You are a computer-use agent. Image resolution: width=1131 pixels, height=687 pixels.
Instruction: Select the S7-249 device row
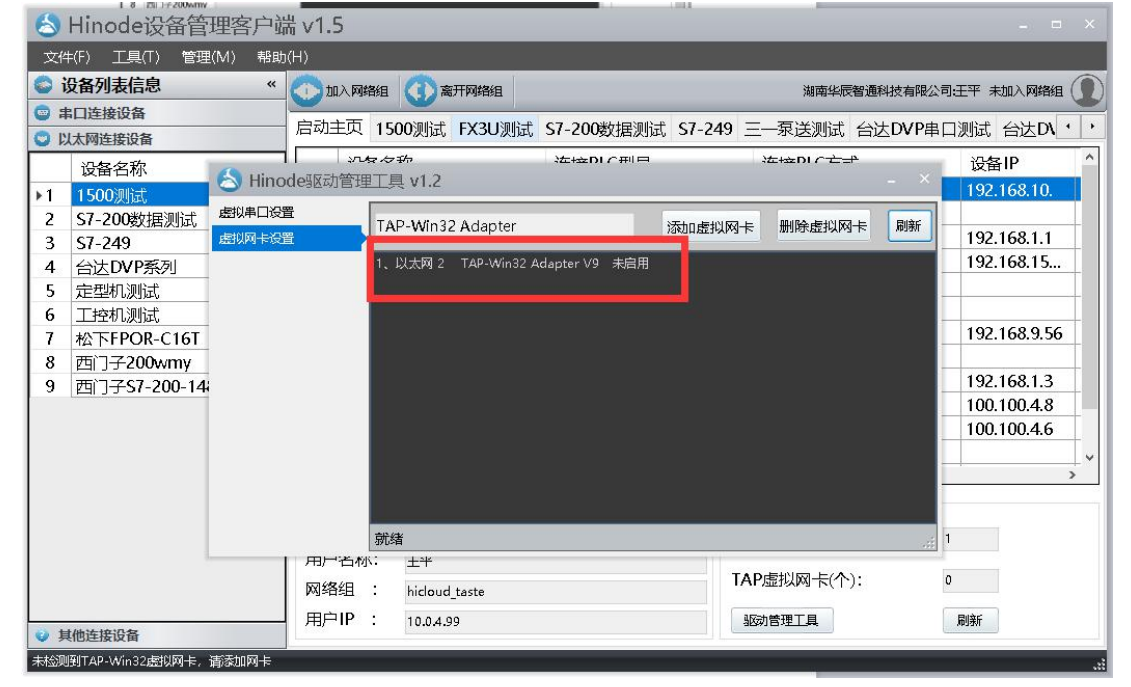pos(103,243)
